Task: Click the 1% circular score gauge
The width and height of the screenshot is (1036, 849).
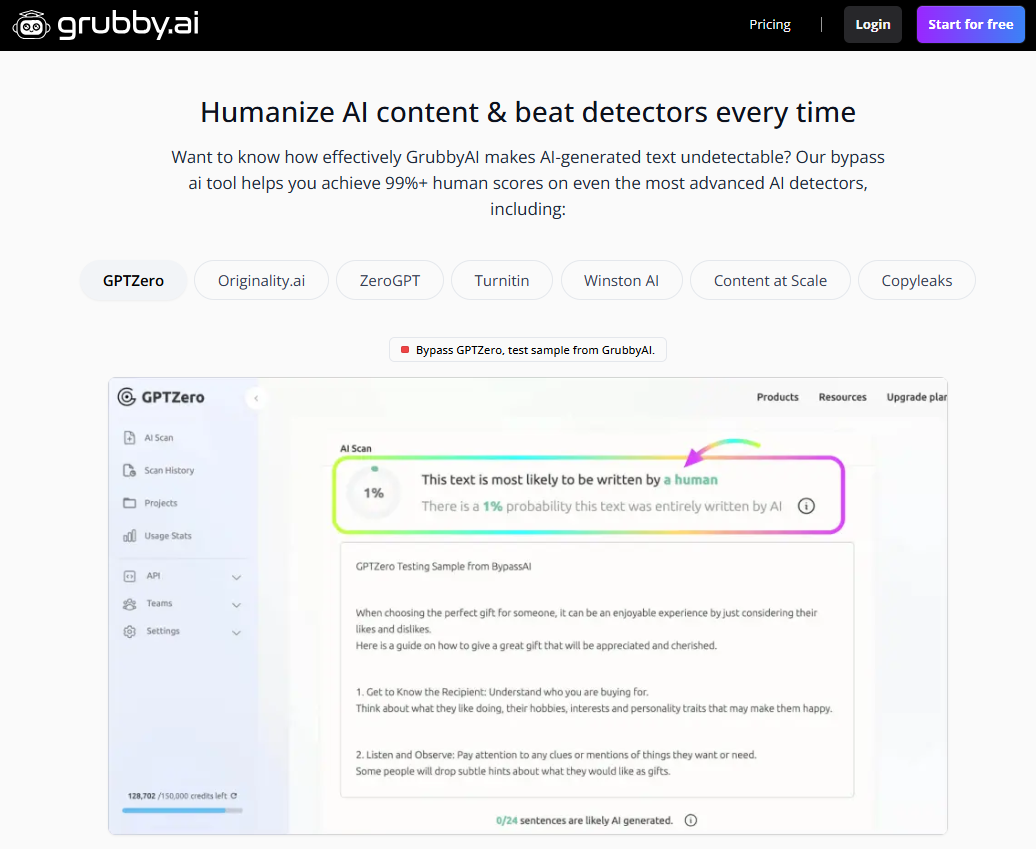Action: point(374,493)
